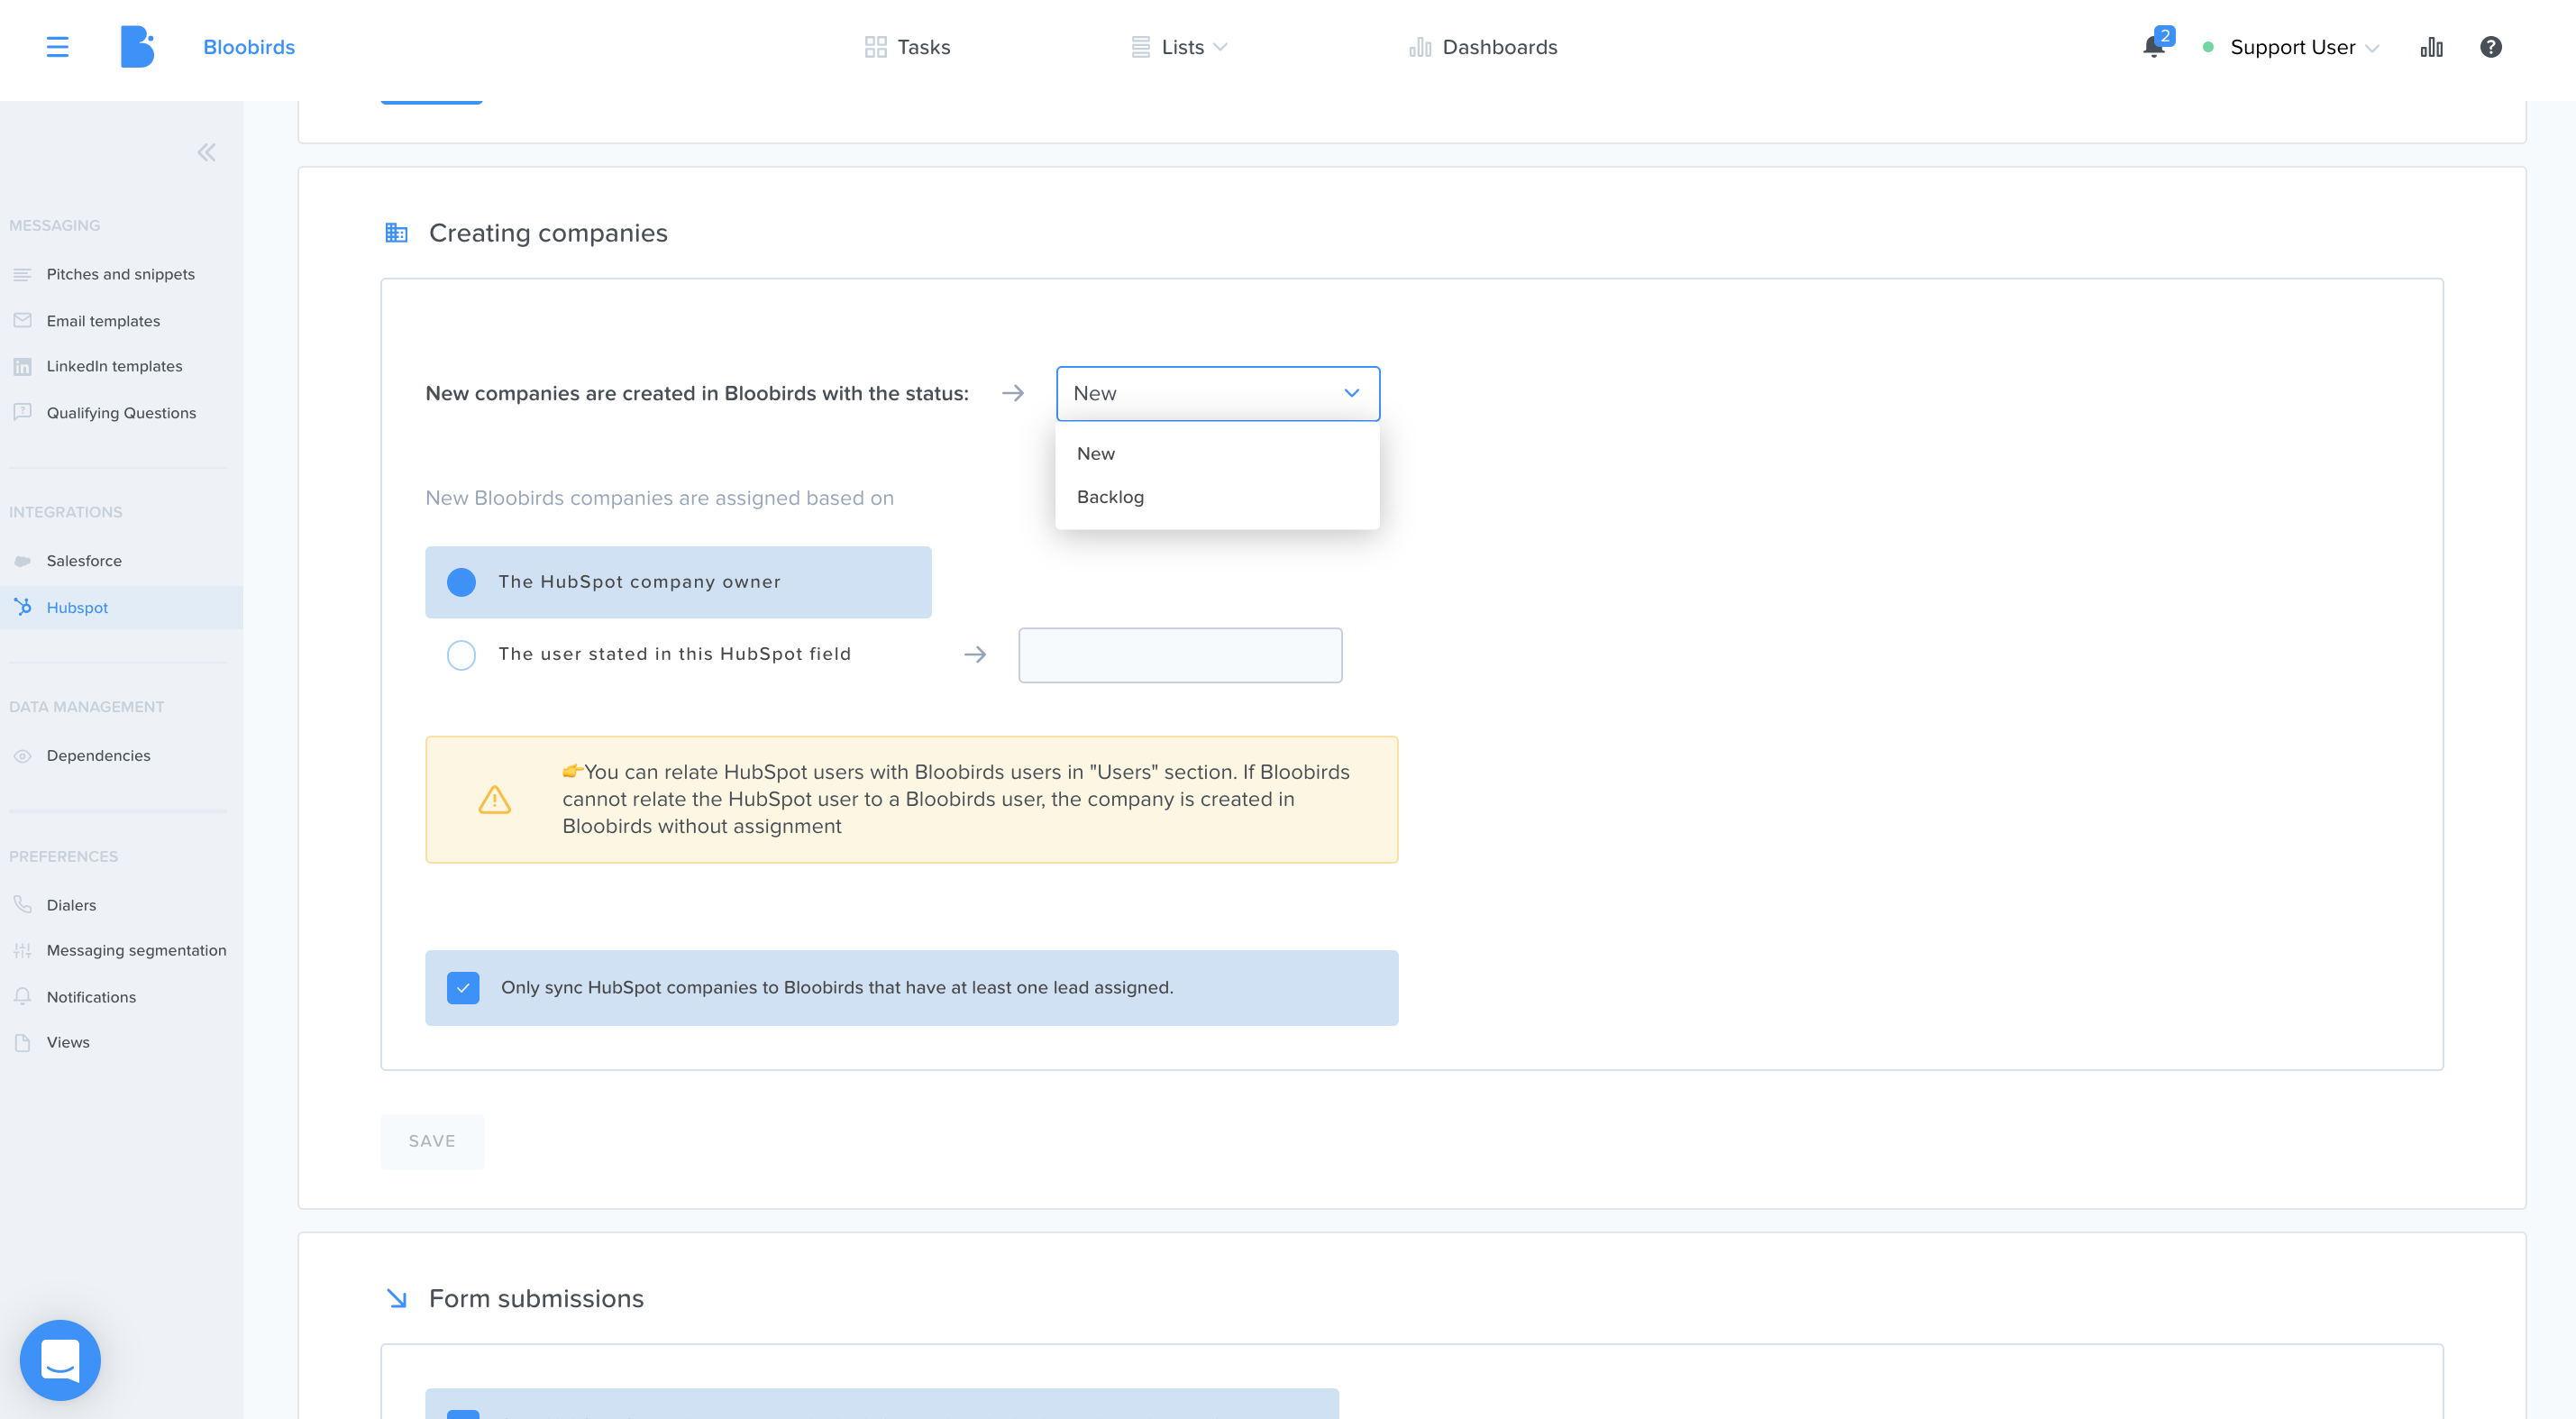Open Salesforce integration
This screenshot has height=1419, width=2576.
84,561
